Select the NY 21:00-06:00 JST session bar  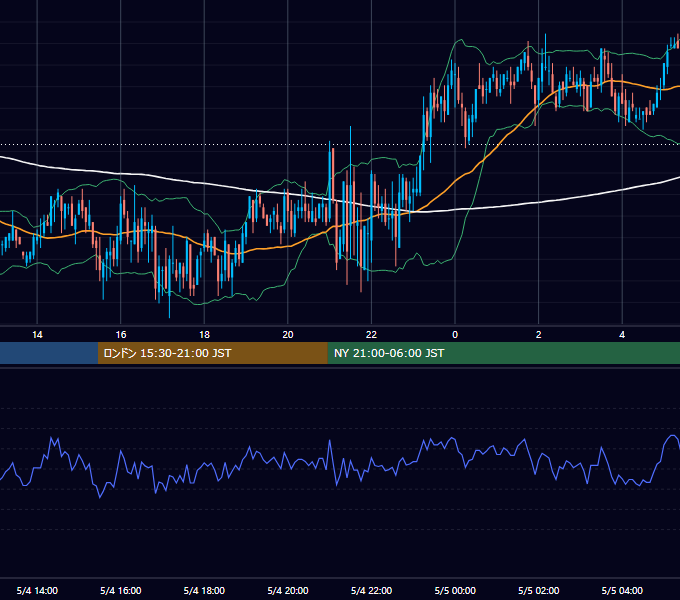pos(503,353)
